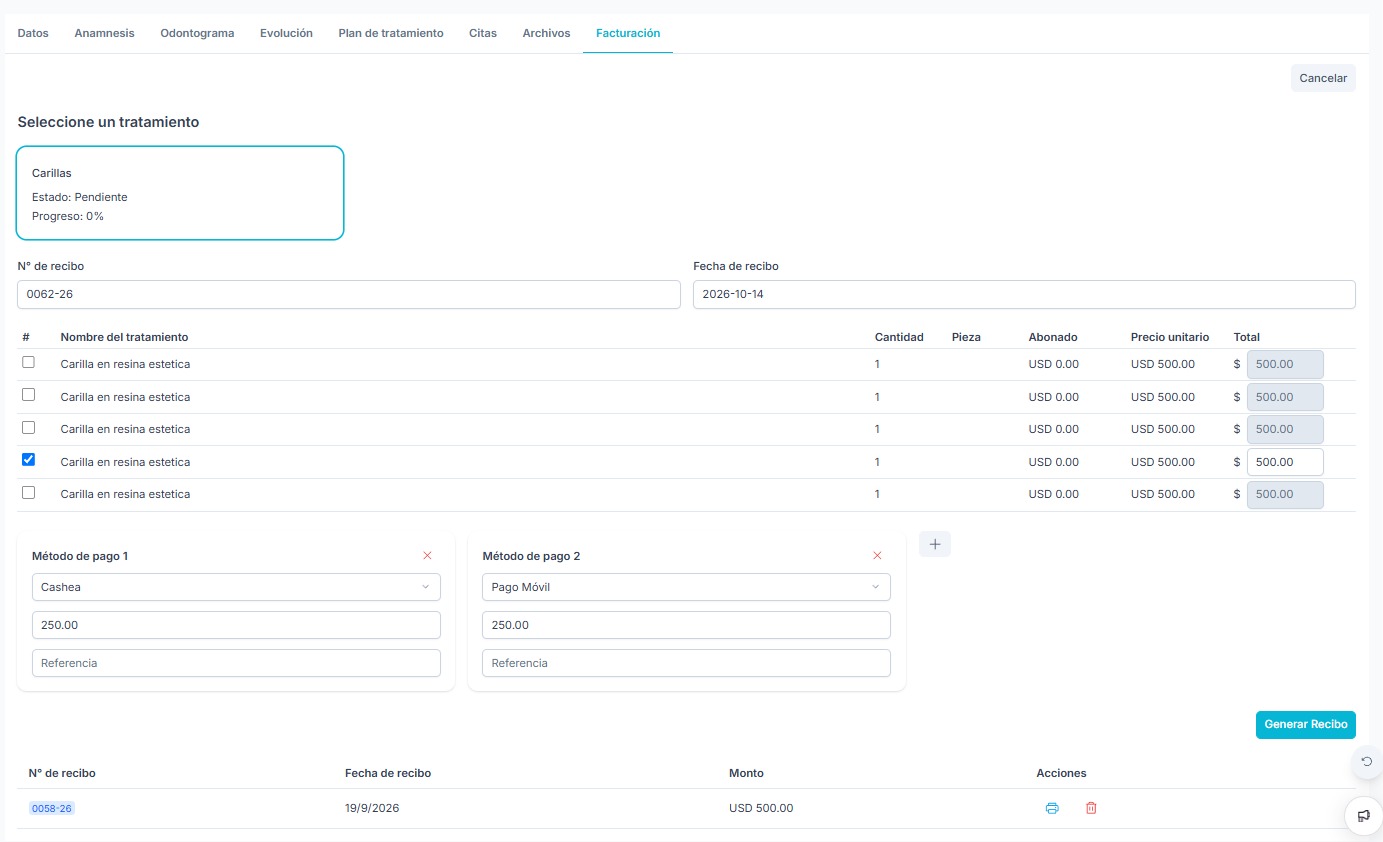Click the Monto value USD 500.00 of receipt 0058-26
The image size is (1383, 842).
tap(761, 808)
